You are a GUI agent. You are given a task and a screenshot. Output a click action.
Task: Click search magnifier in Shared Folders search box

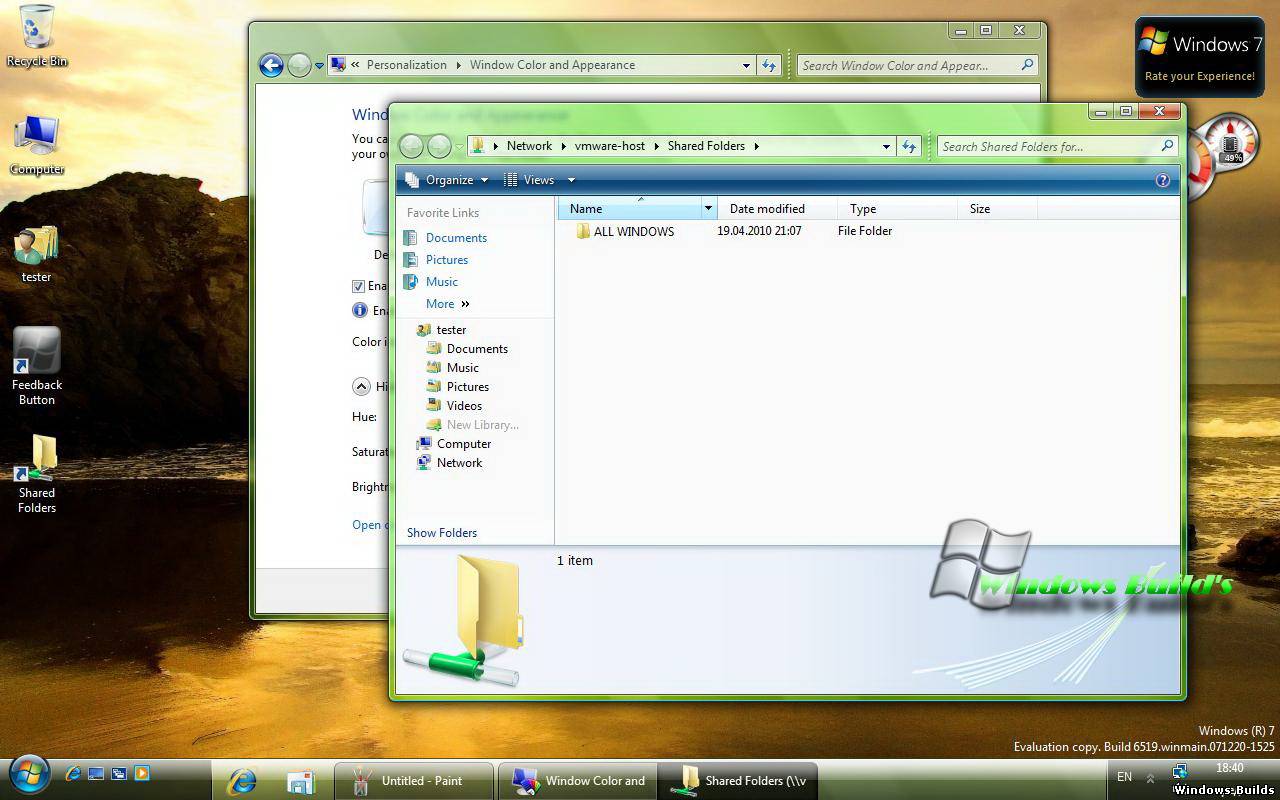pyautogui.click(x=1167, y=146)
